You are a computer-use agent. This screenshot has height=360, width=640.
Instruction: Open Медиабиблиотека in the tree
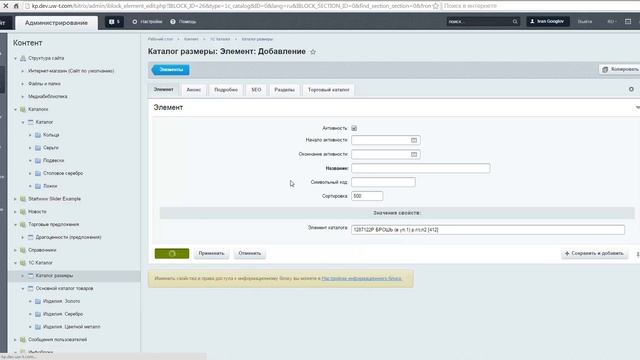[48, 96]
